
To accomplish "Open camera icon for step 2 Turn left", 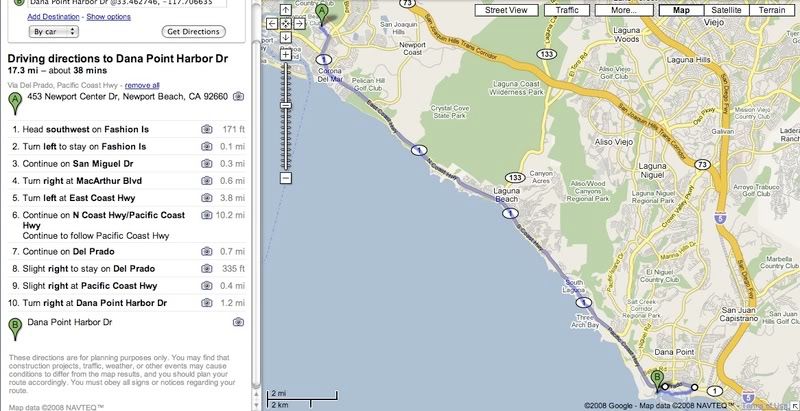I will tap(207, 146).
